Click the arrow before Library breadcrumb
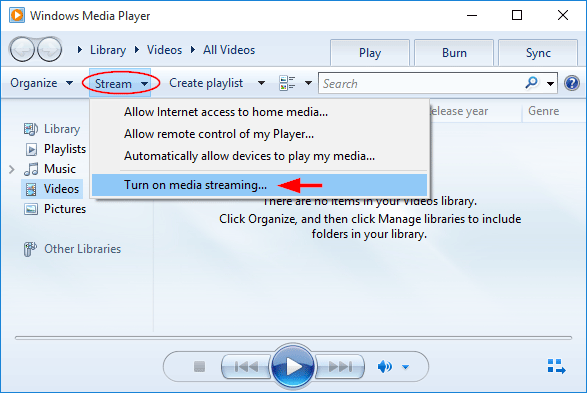The image size is (587, 393). [x=80, y=50]
